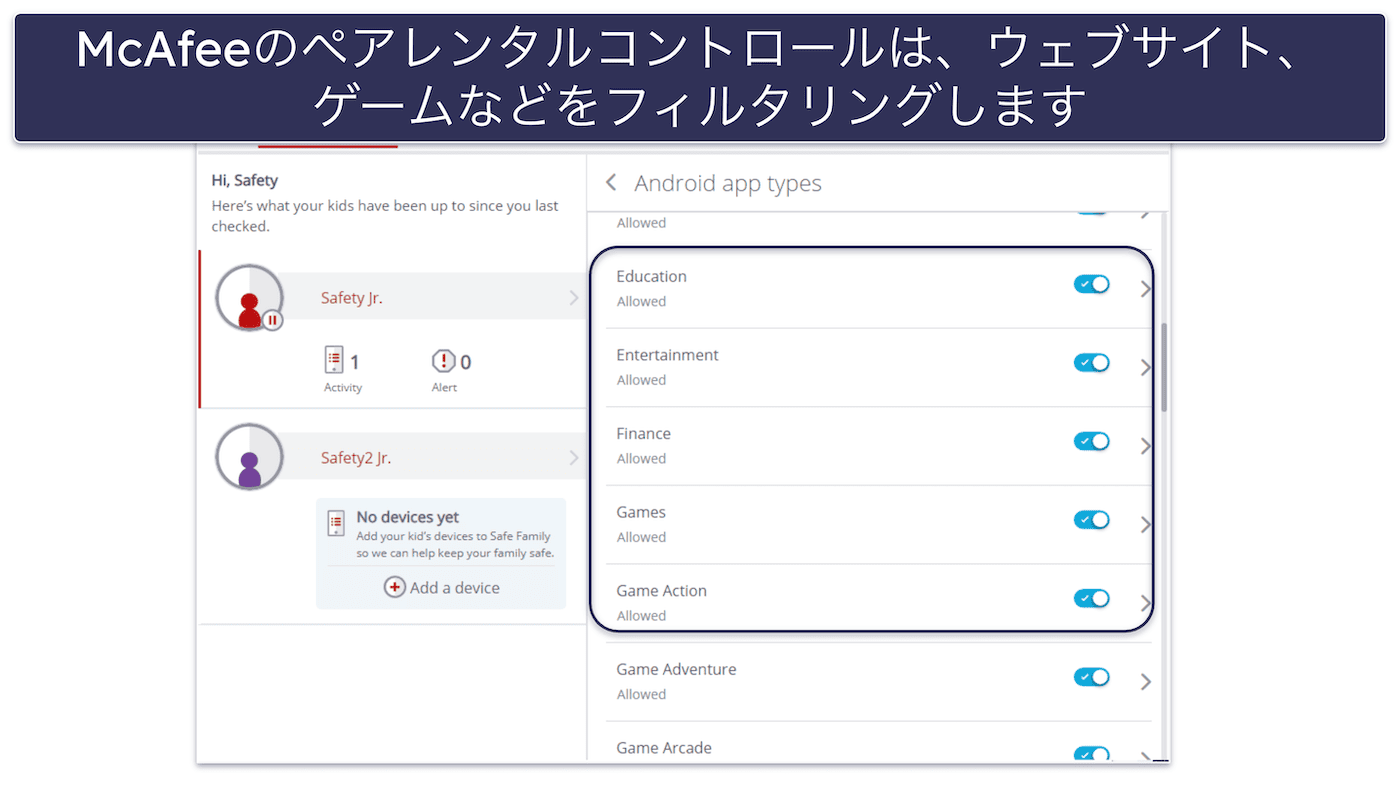
Task: Expand the Games row chevron
Action: pyautogui.click(x=1146, y=524)
